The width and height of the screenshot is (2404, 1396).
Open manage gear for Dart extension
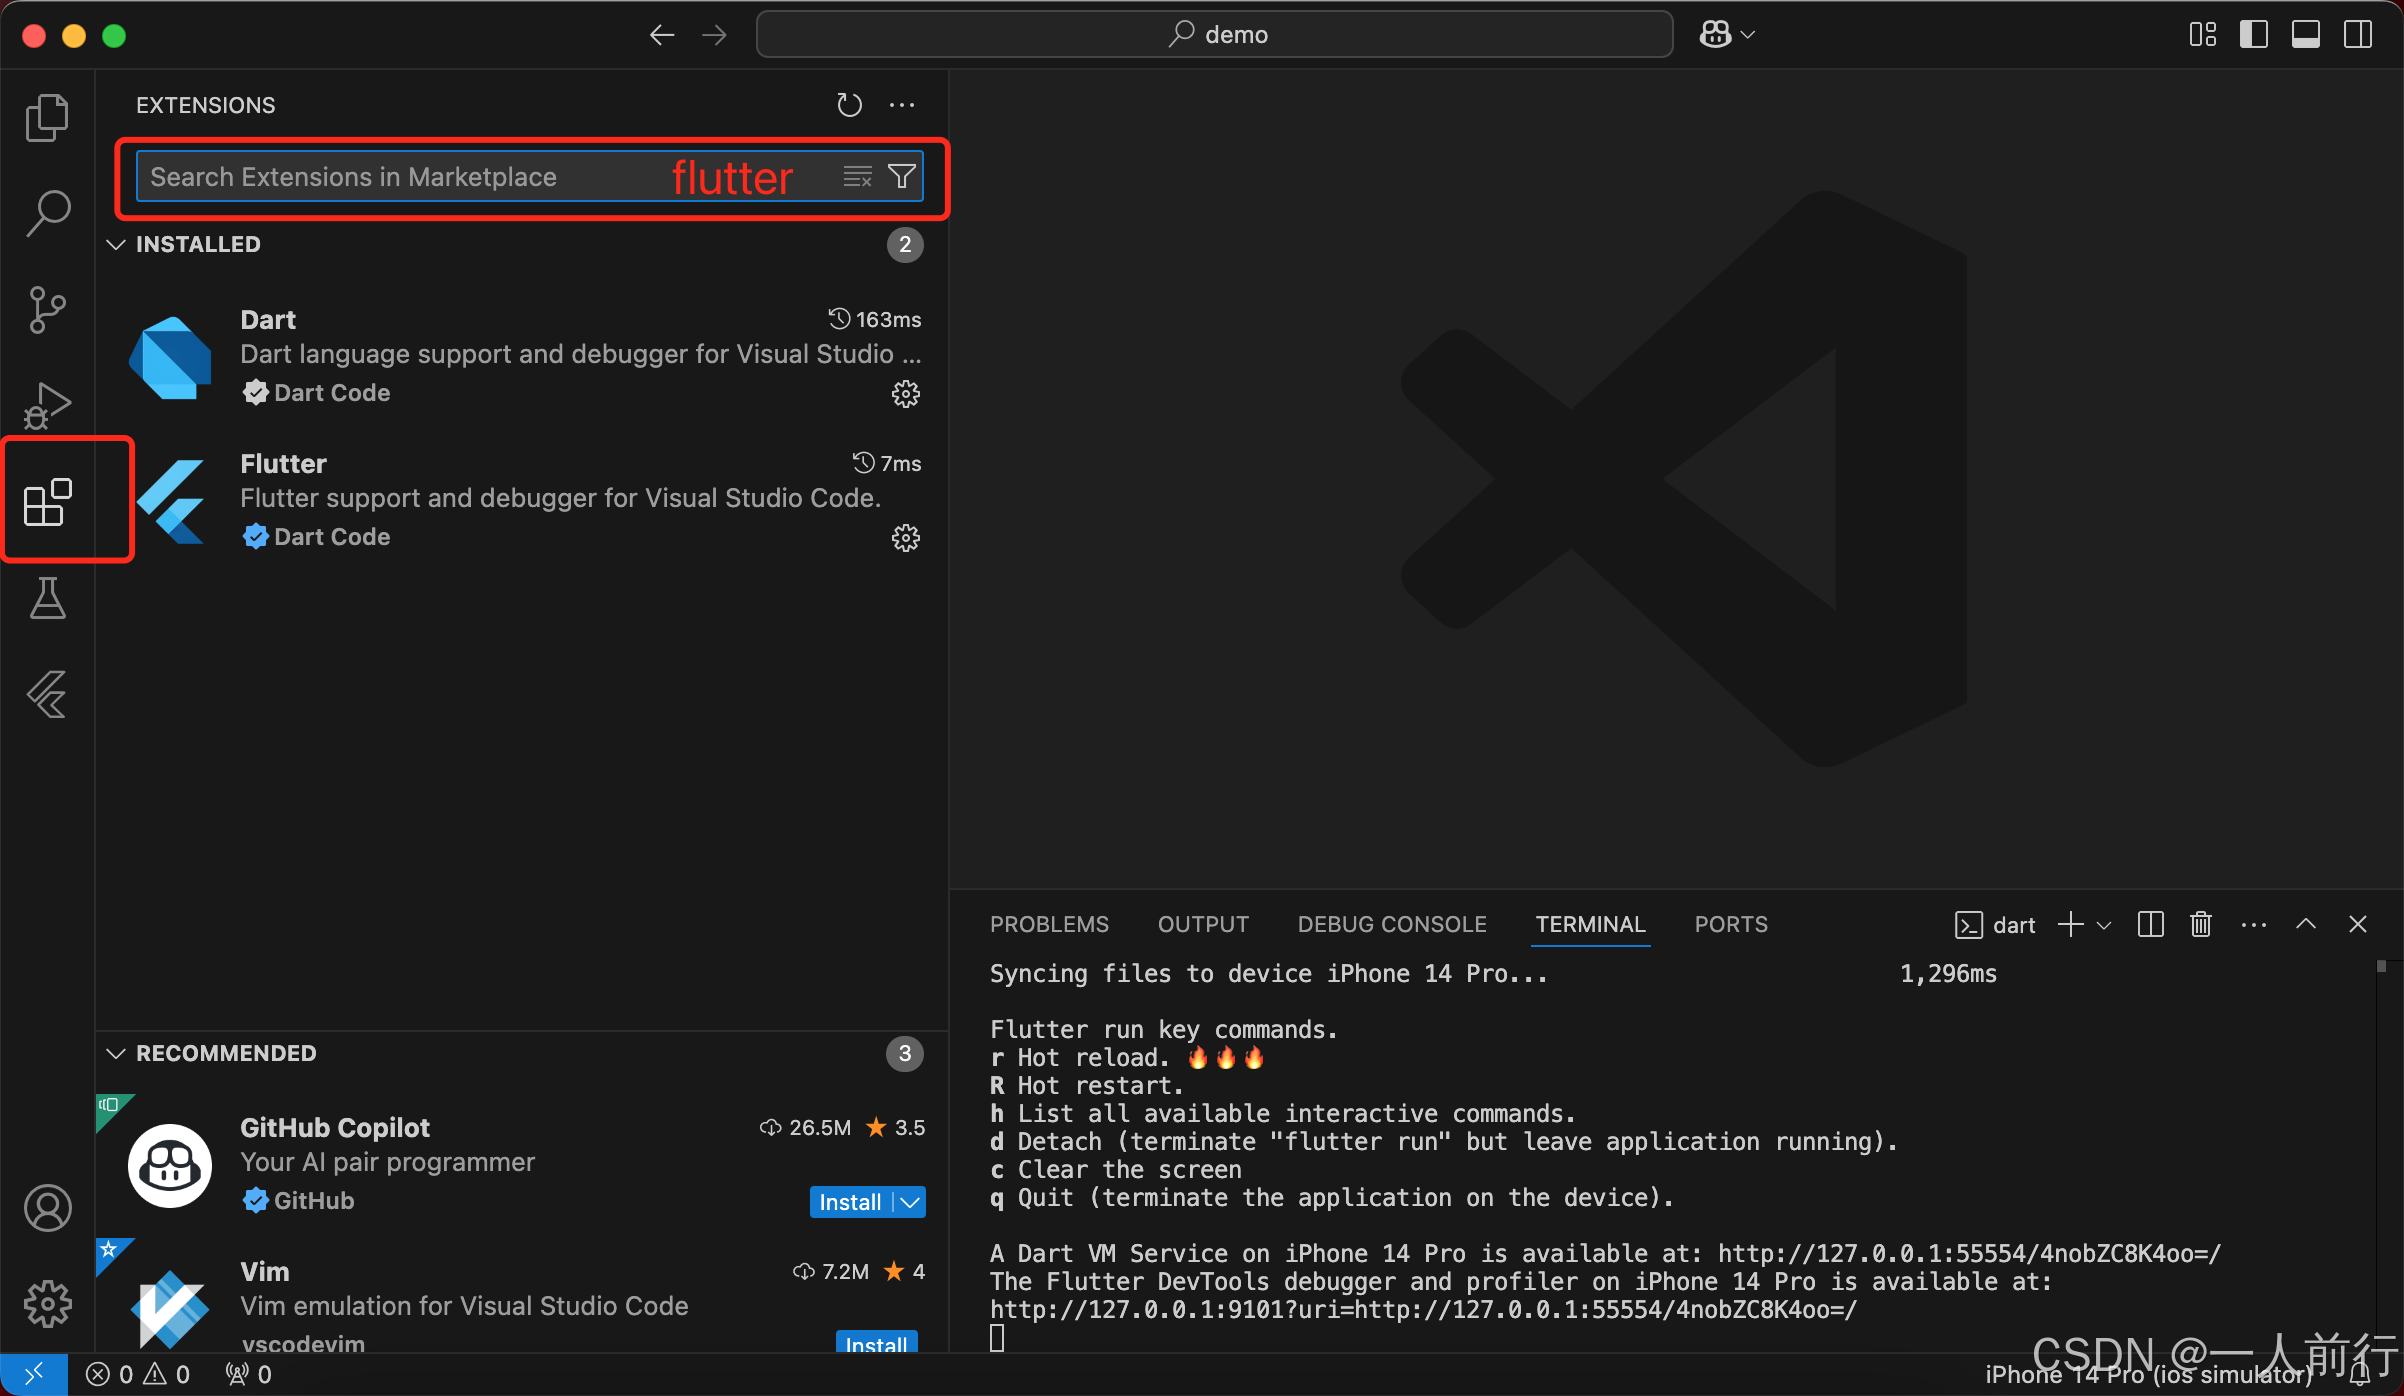coord(906,394)
